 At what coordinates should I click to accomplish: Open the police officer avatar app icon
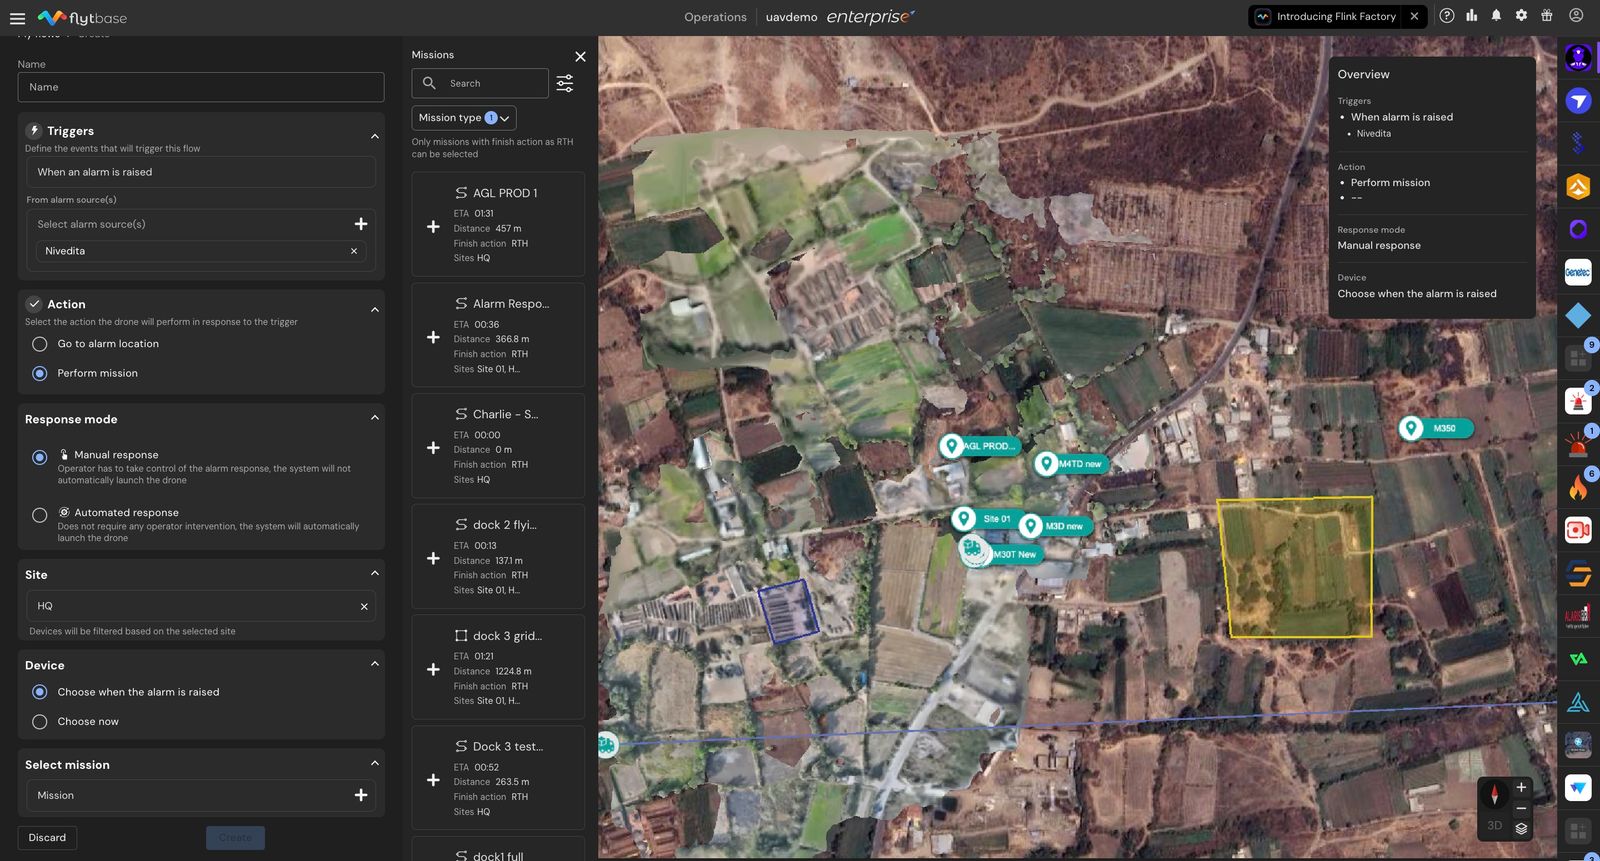click(x=1578, y=58)
